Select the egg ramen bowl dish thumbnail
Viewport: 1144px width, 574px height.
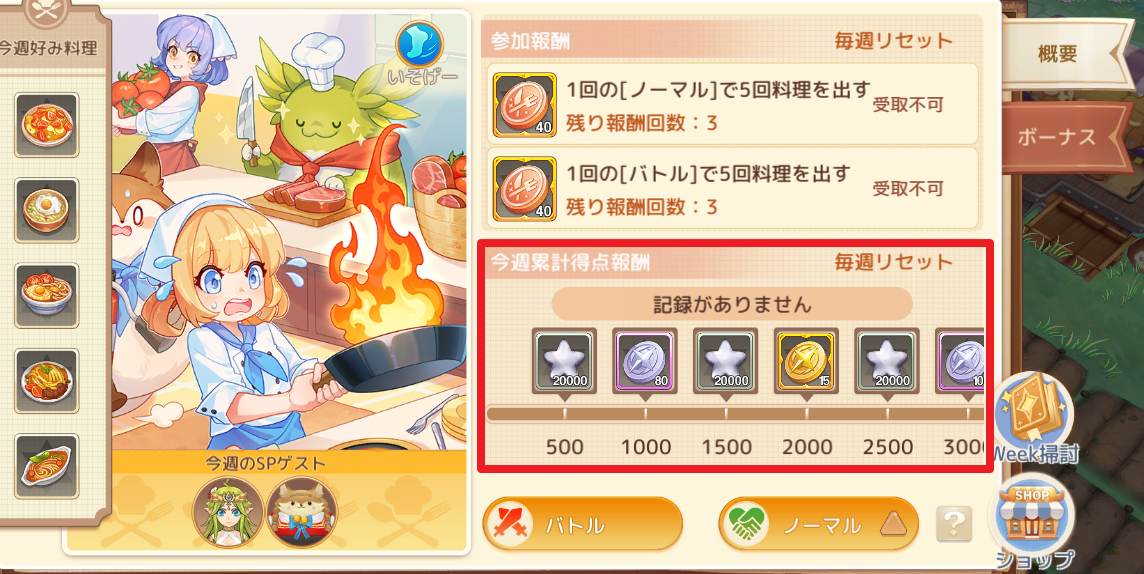[x=47, y=210]
